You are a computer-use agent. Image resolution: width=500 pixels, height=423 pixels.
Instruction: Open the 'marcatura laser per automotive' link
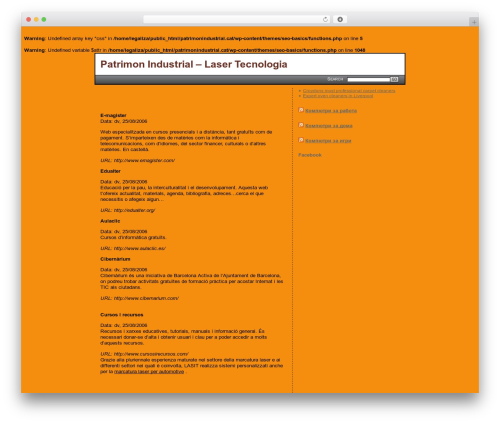[149, 372]
